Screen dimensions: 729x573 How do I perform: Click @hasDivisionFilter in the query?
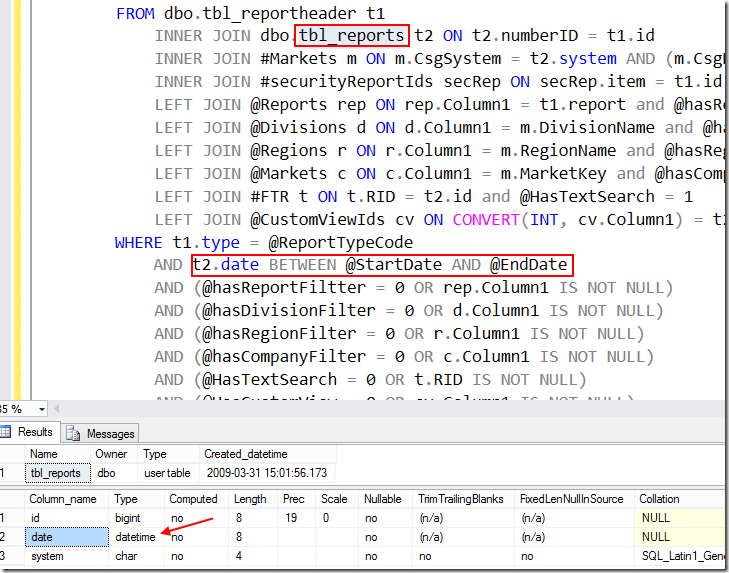(289, 311)
